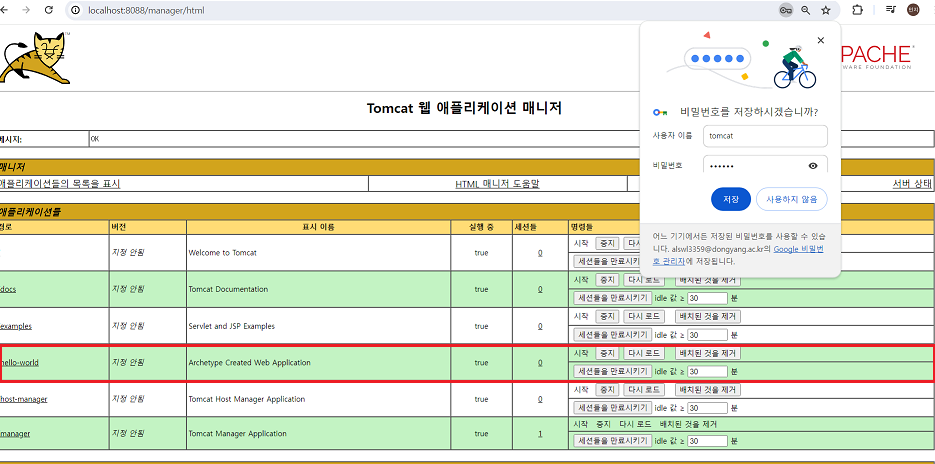
Task: Click 중지 for hello-world
Action: click(607, 353)
